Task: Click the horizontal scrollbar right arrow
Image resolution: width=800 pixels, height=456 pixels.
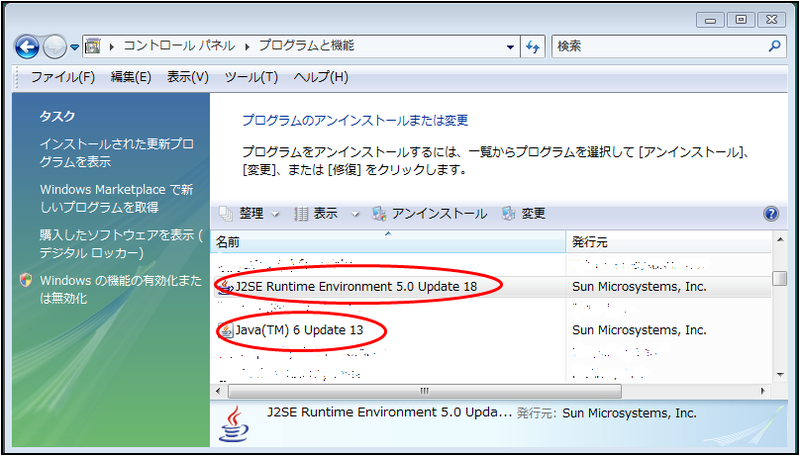Action: 763,391
